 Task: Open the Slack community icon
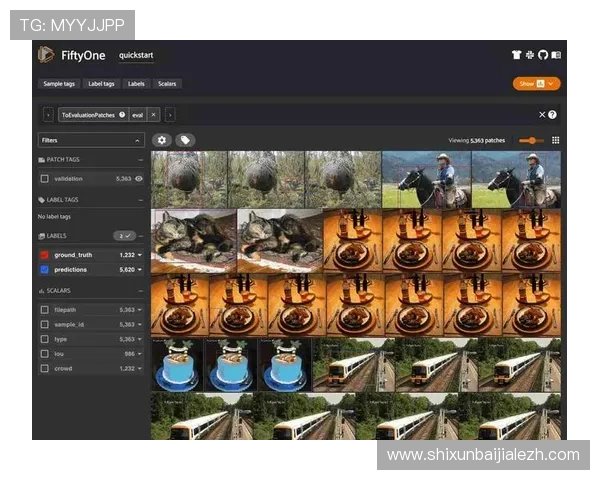click(530, 55)
